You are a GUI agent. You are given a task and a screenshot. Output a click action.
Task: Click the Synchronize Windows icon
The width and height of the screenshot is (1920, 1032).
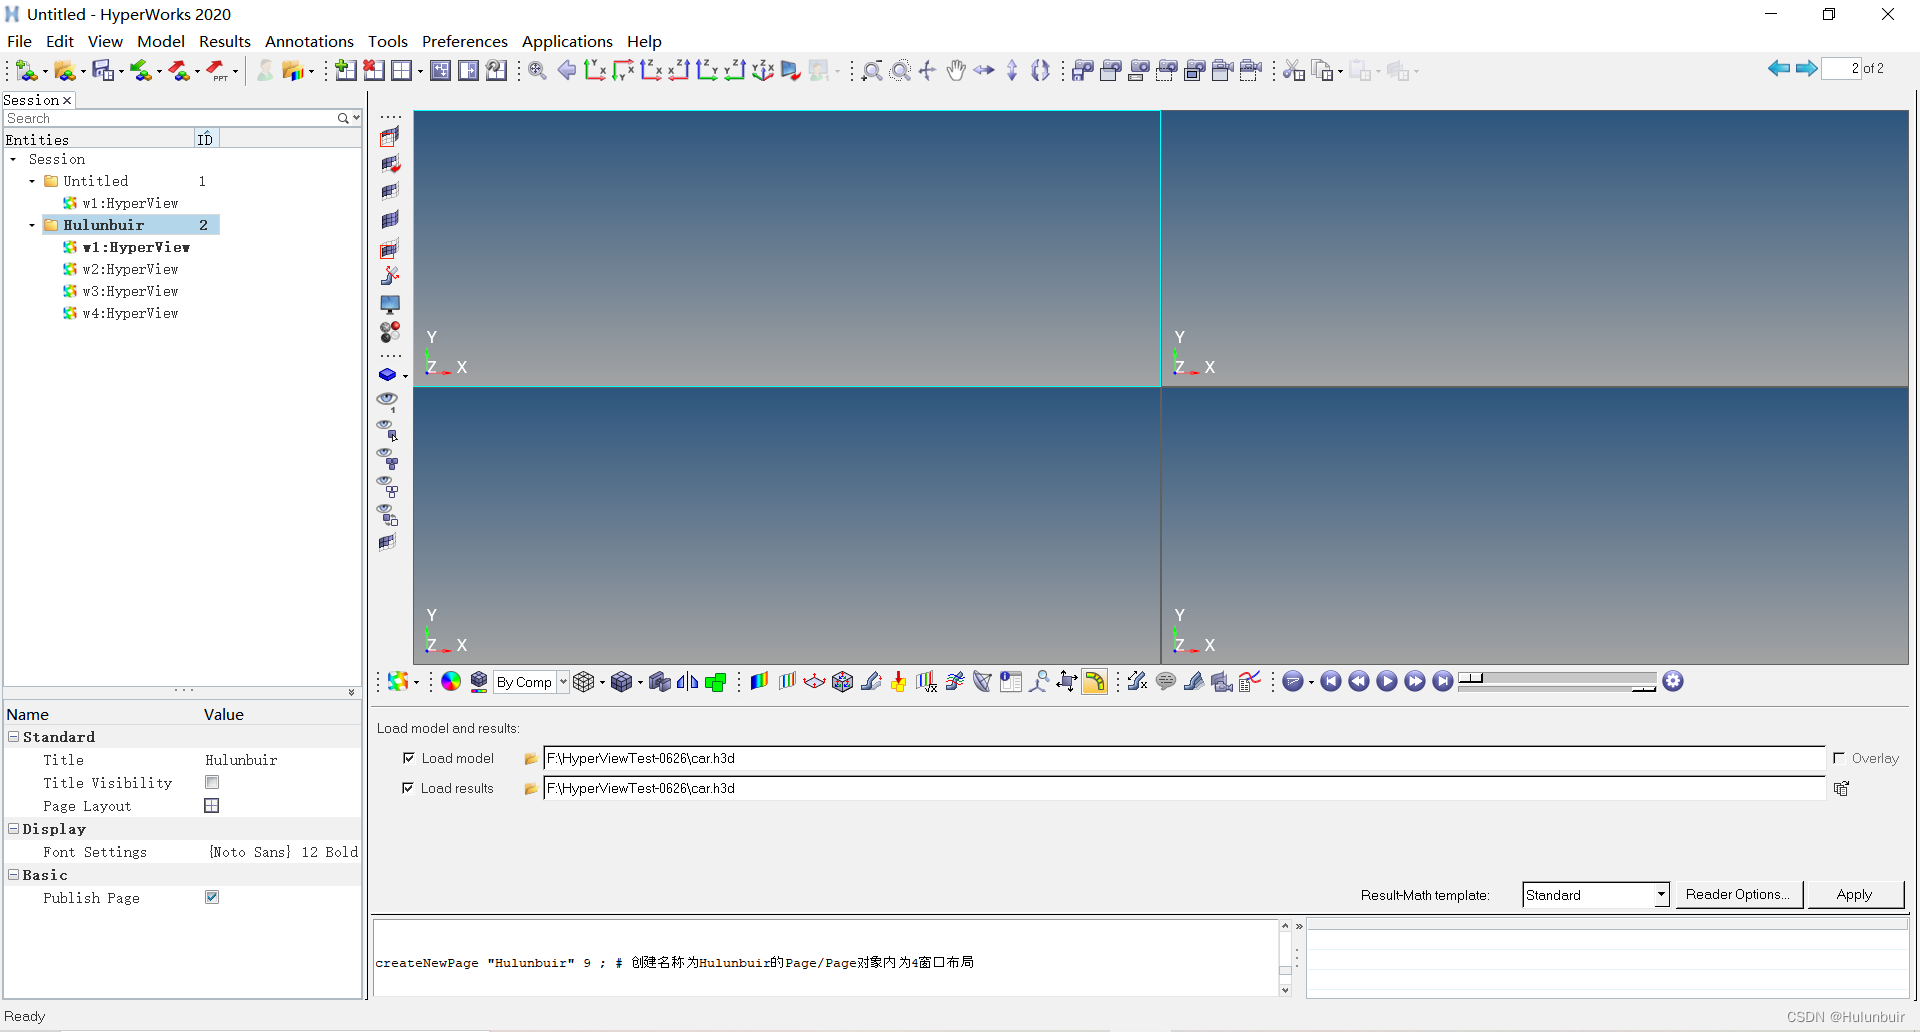496,70
